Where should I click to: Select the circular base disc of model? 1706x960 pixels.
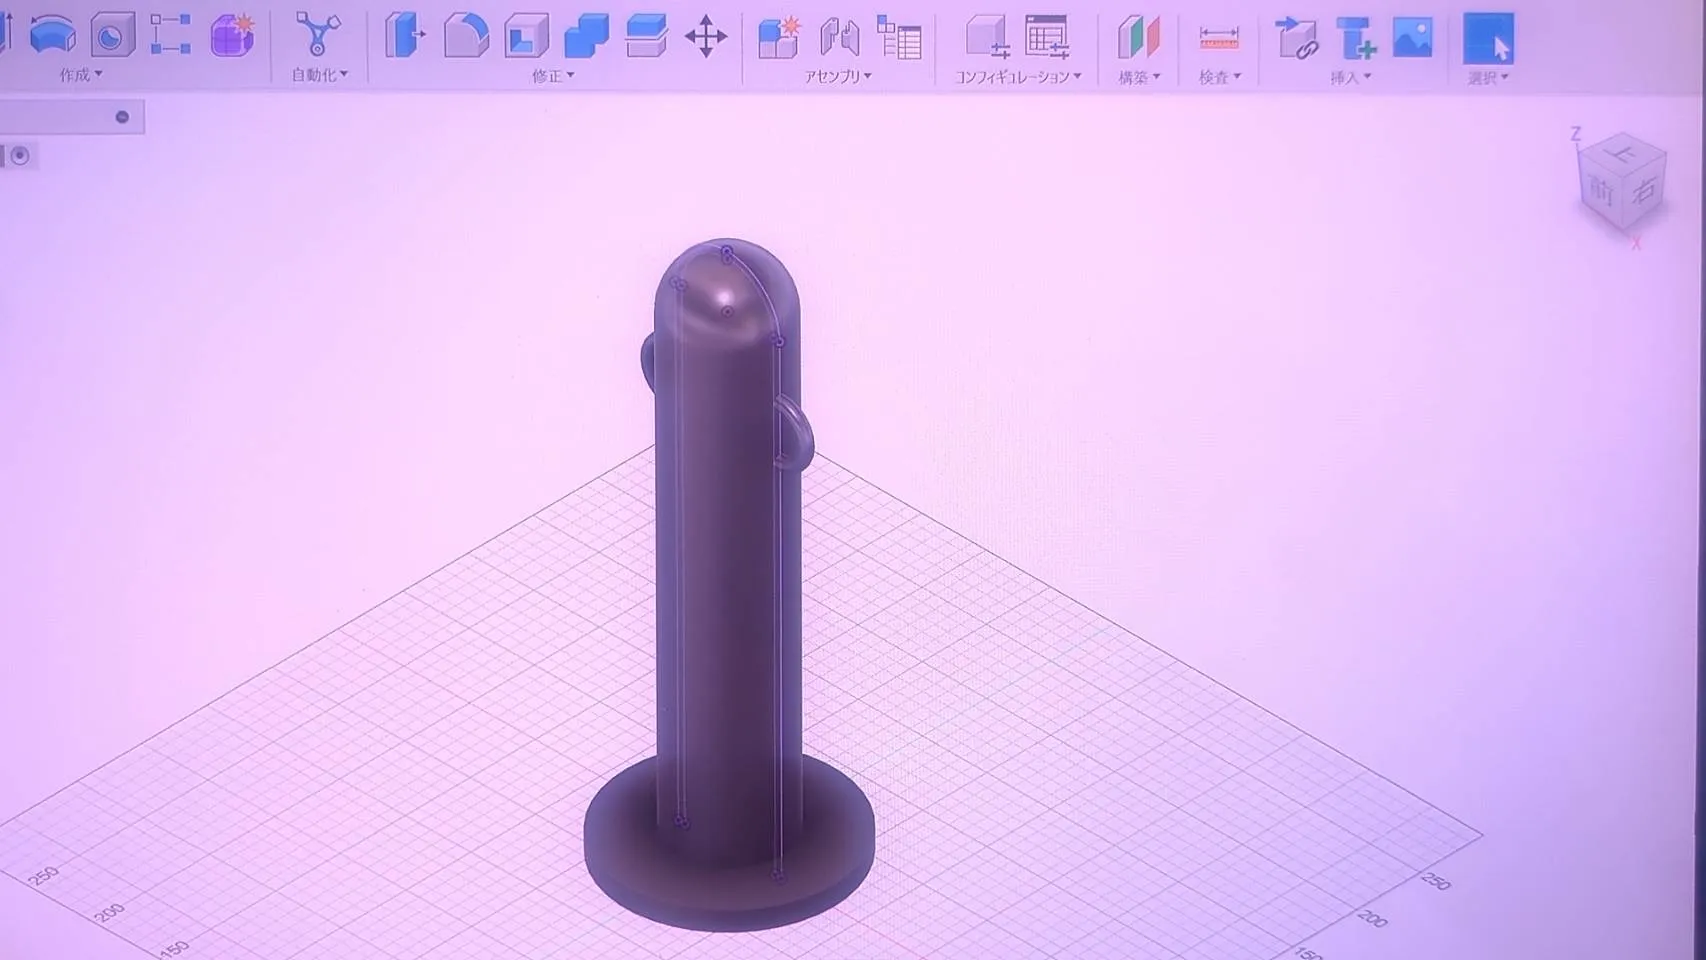tap(729, 845)
